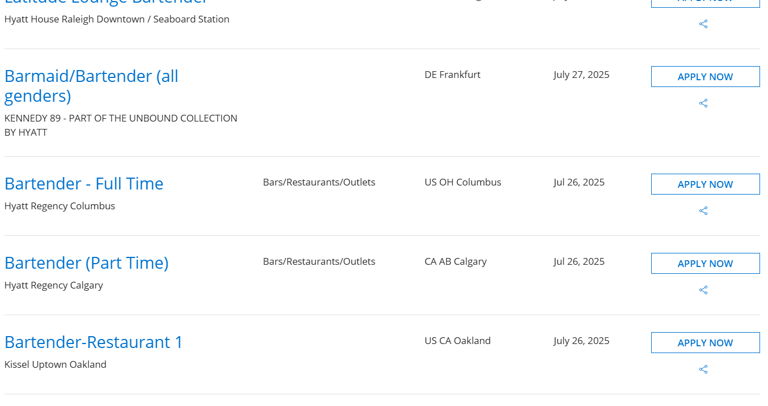768x406 pixels.
Task: Apply now for the Raleigh lounge job
Action: click(705, 3)
